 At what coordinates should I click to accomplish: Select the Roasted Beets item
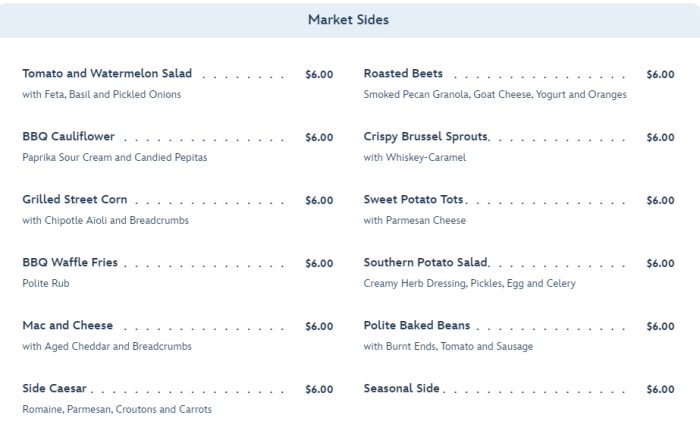click(403, 74)
